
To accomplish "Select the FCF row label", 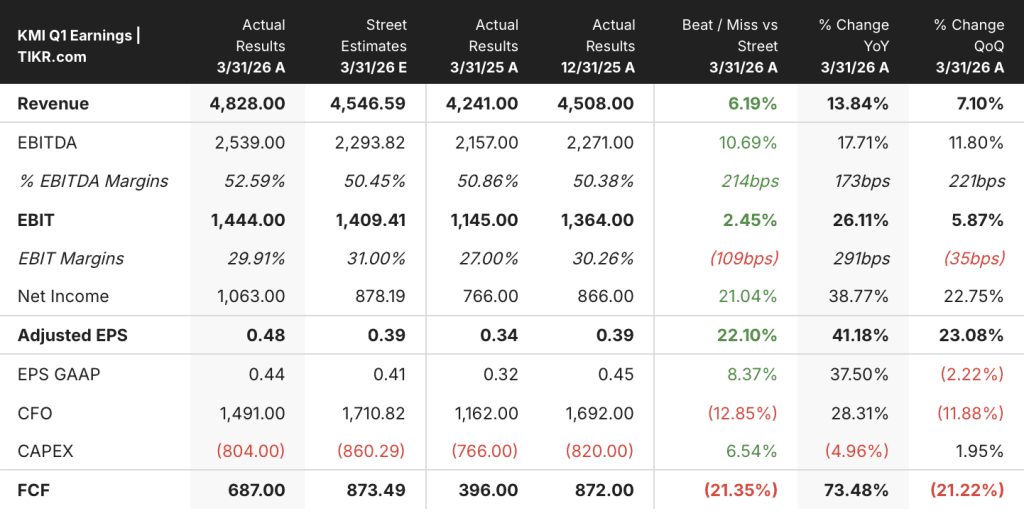I will (x=33, y=490).
